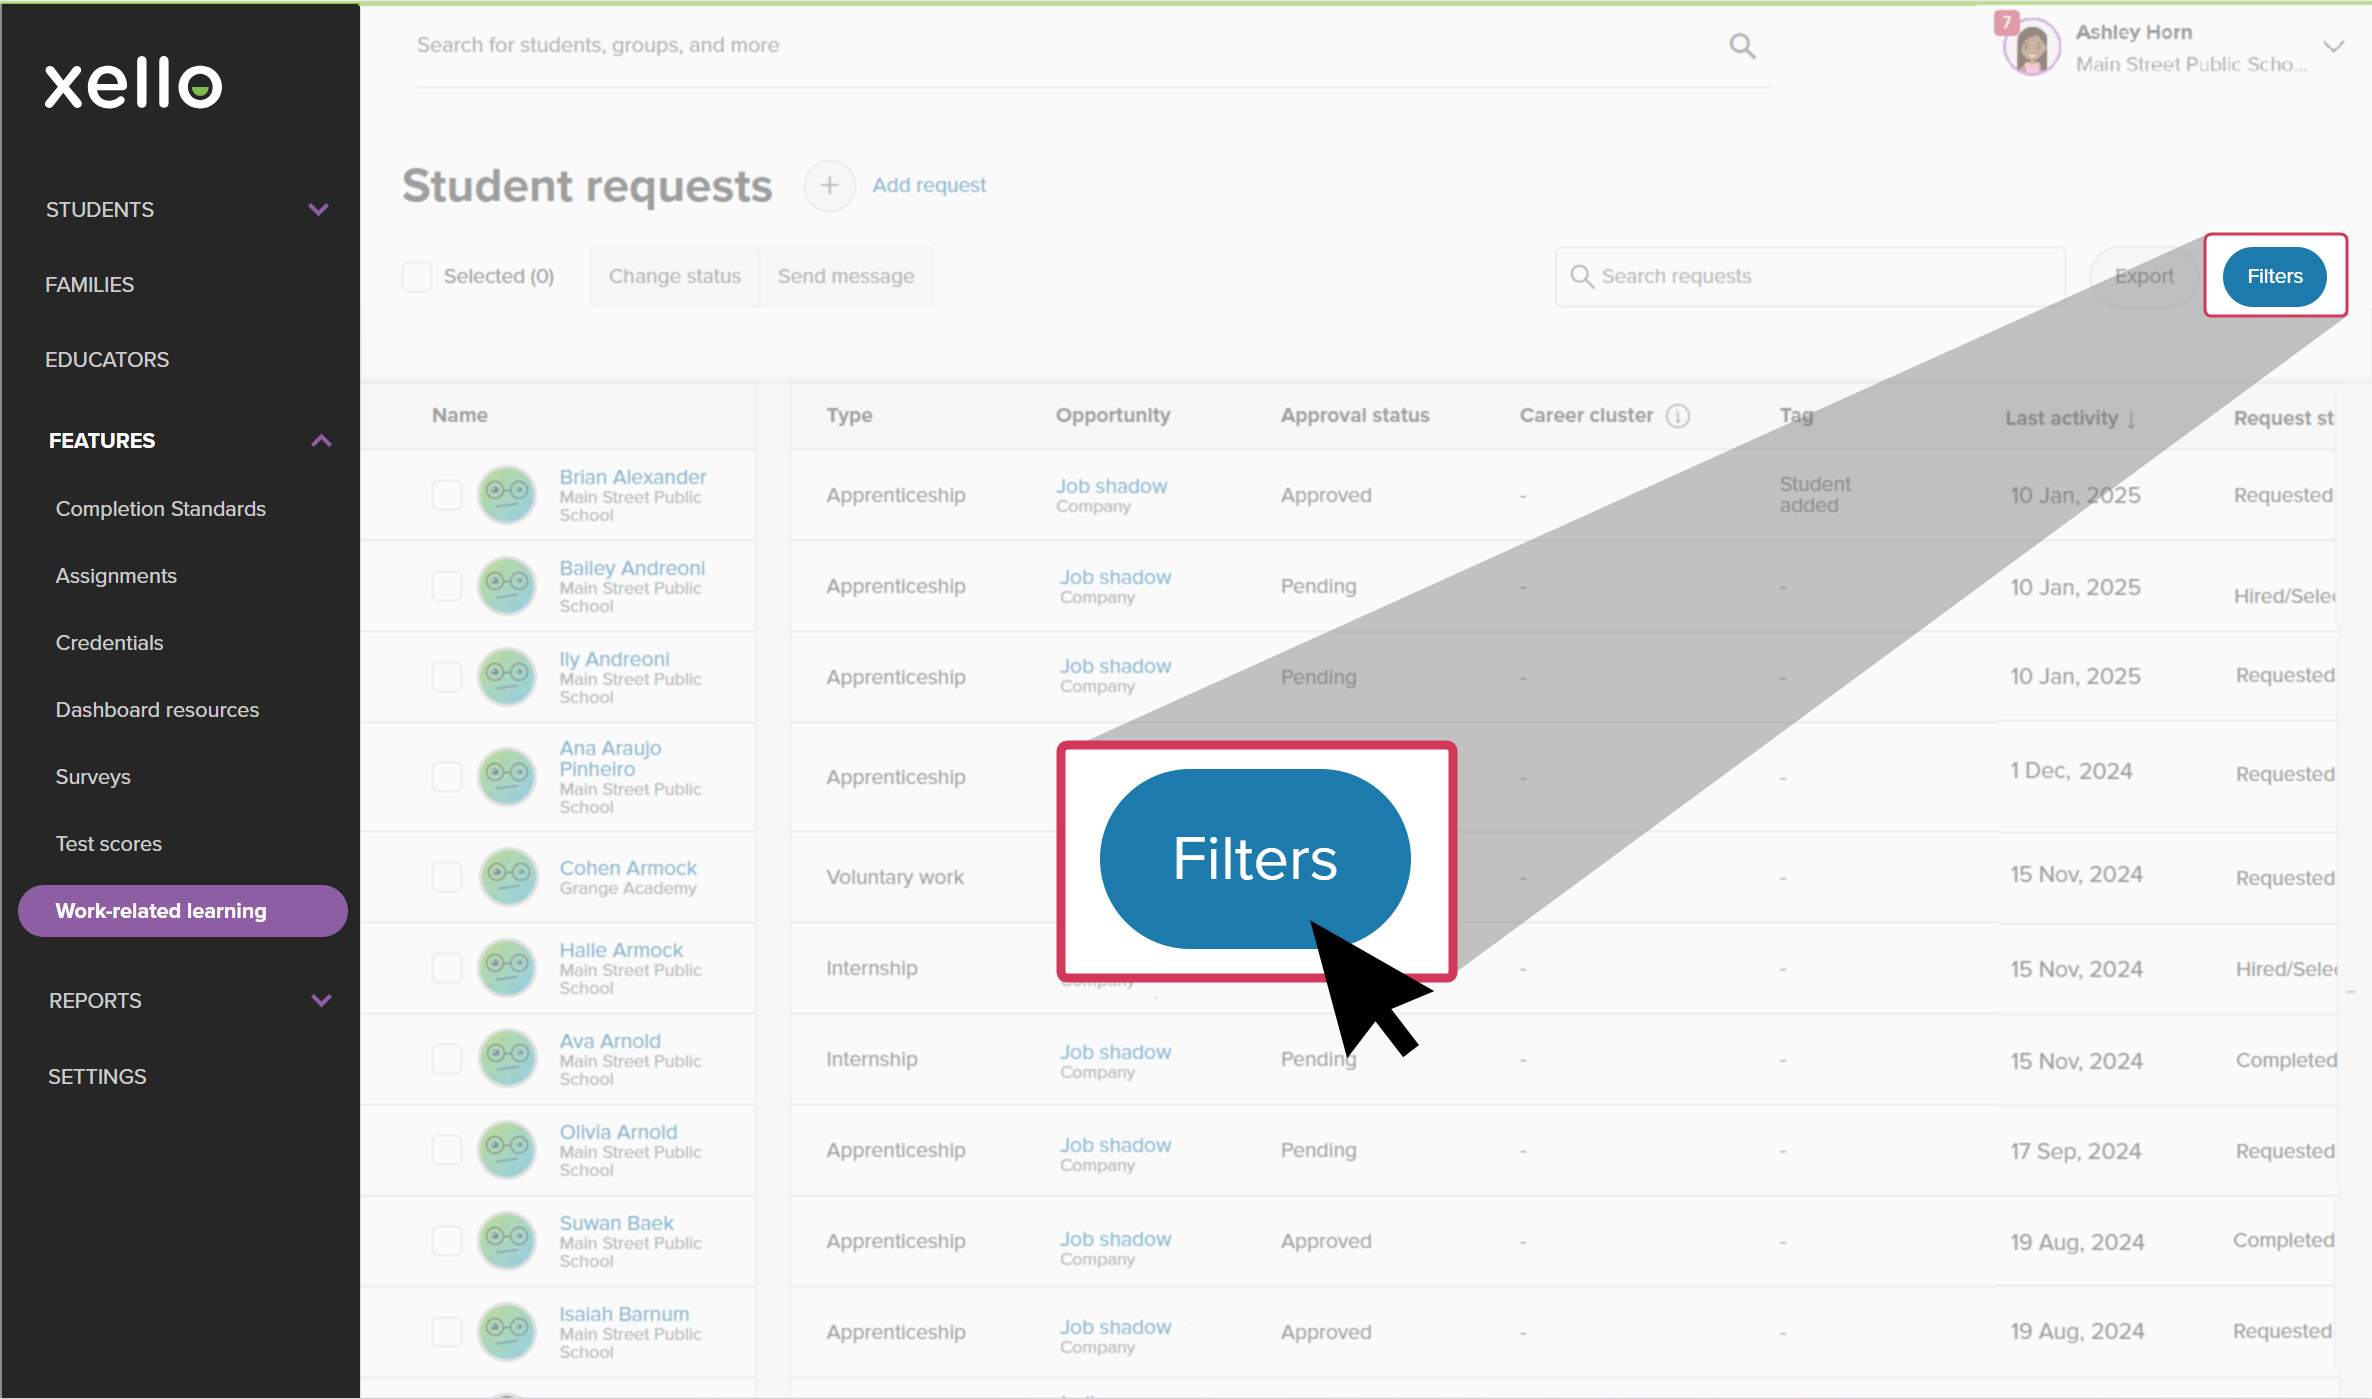Check the box for Halle Armock

point(446,968)
